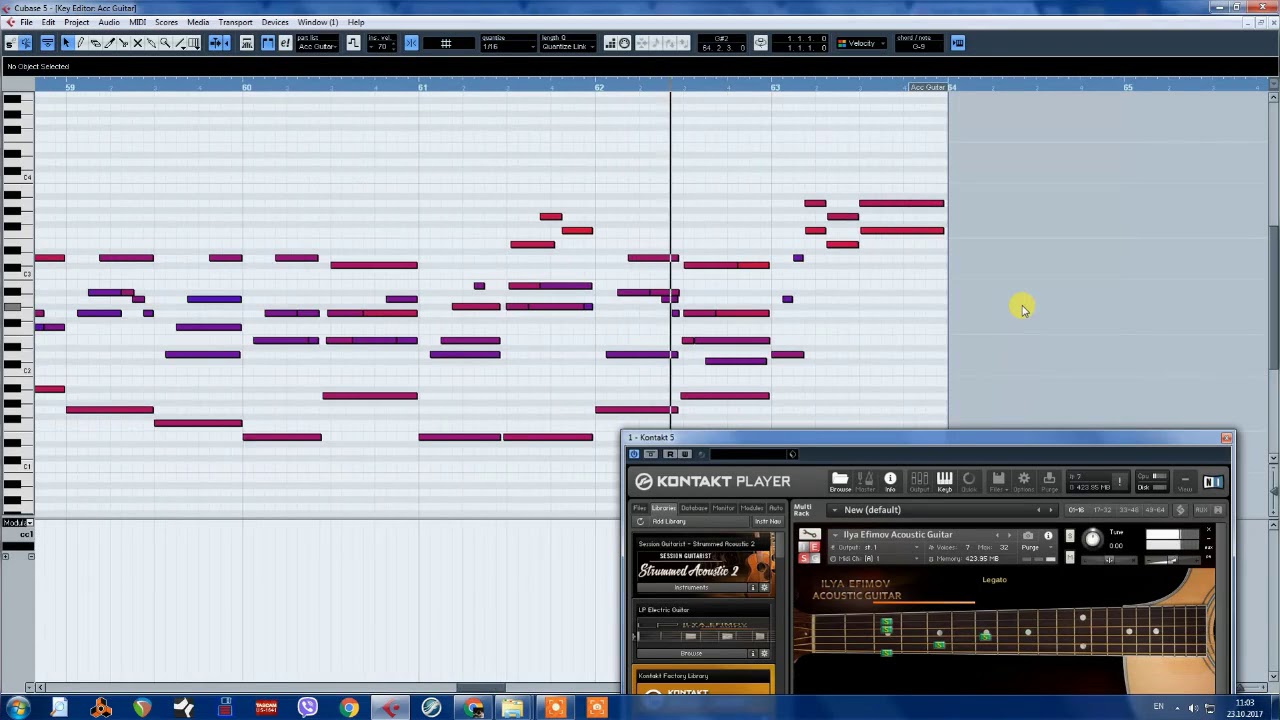Click the Instr Nav button
This screenshot has height=720, width=1280.
point(768,521)
